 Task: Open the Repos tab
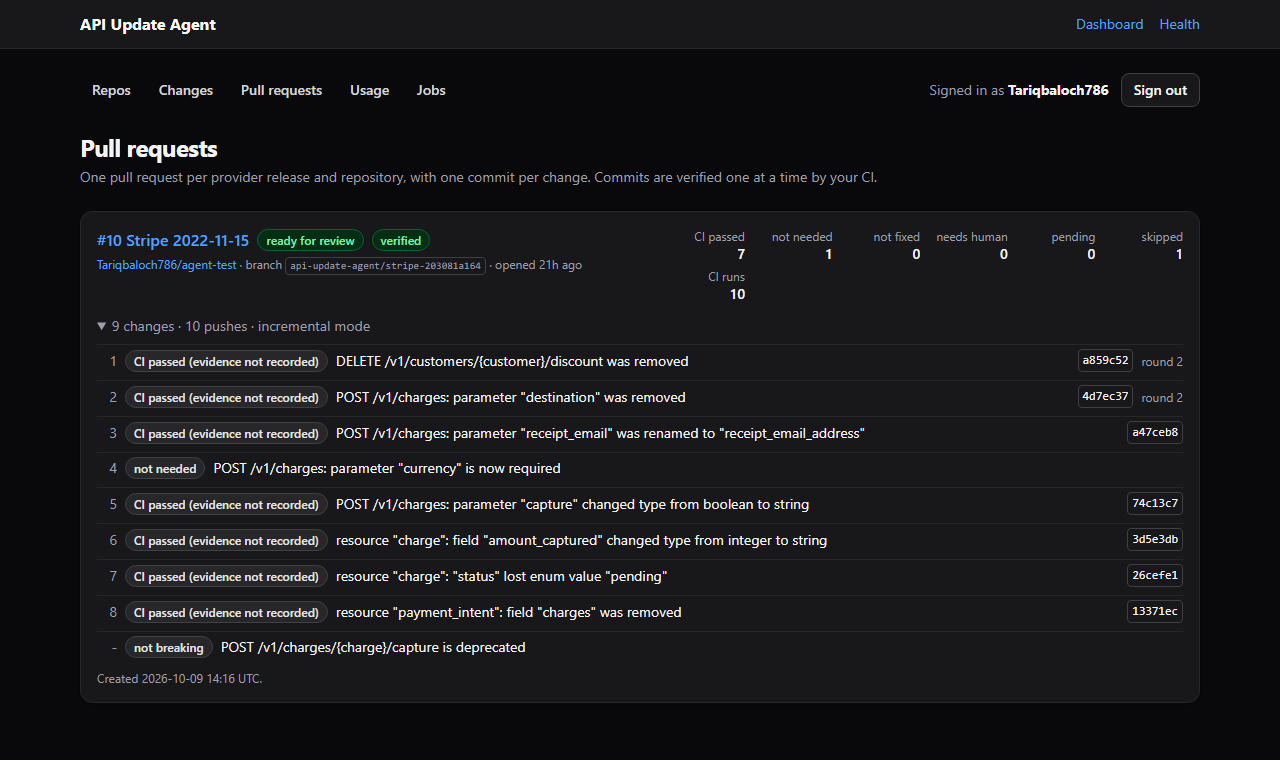111,90
